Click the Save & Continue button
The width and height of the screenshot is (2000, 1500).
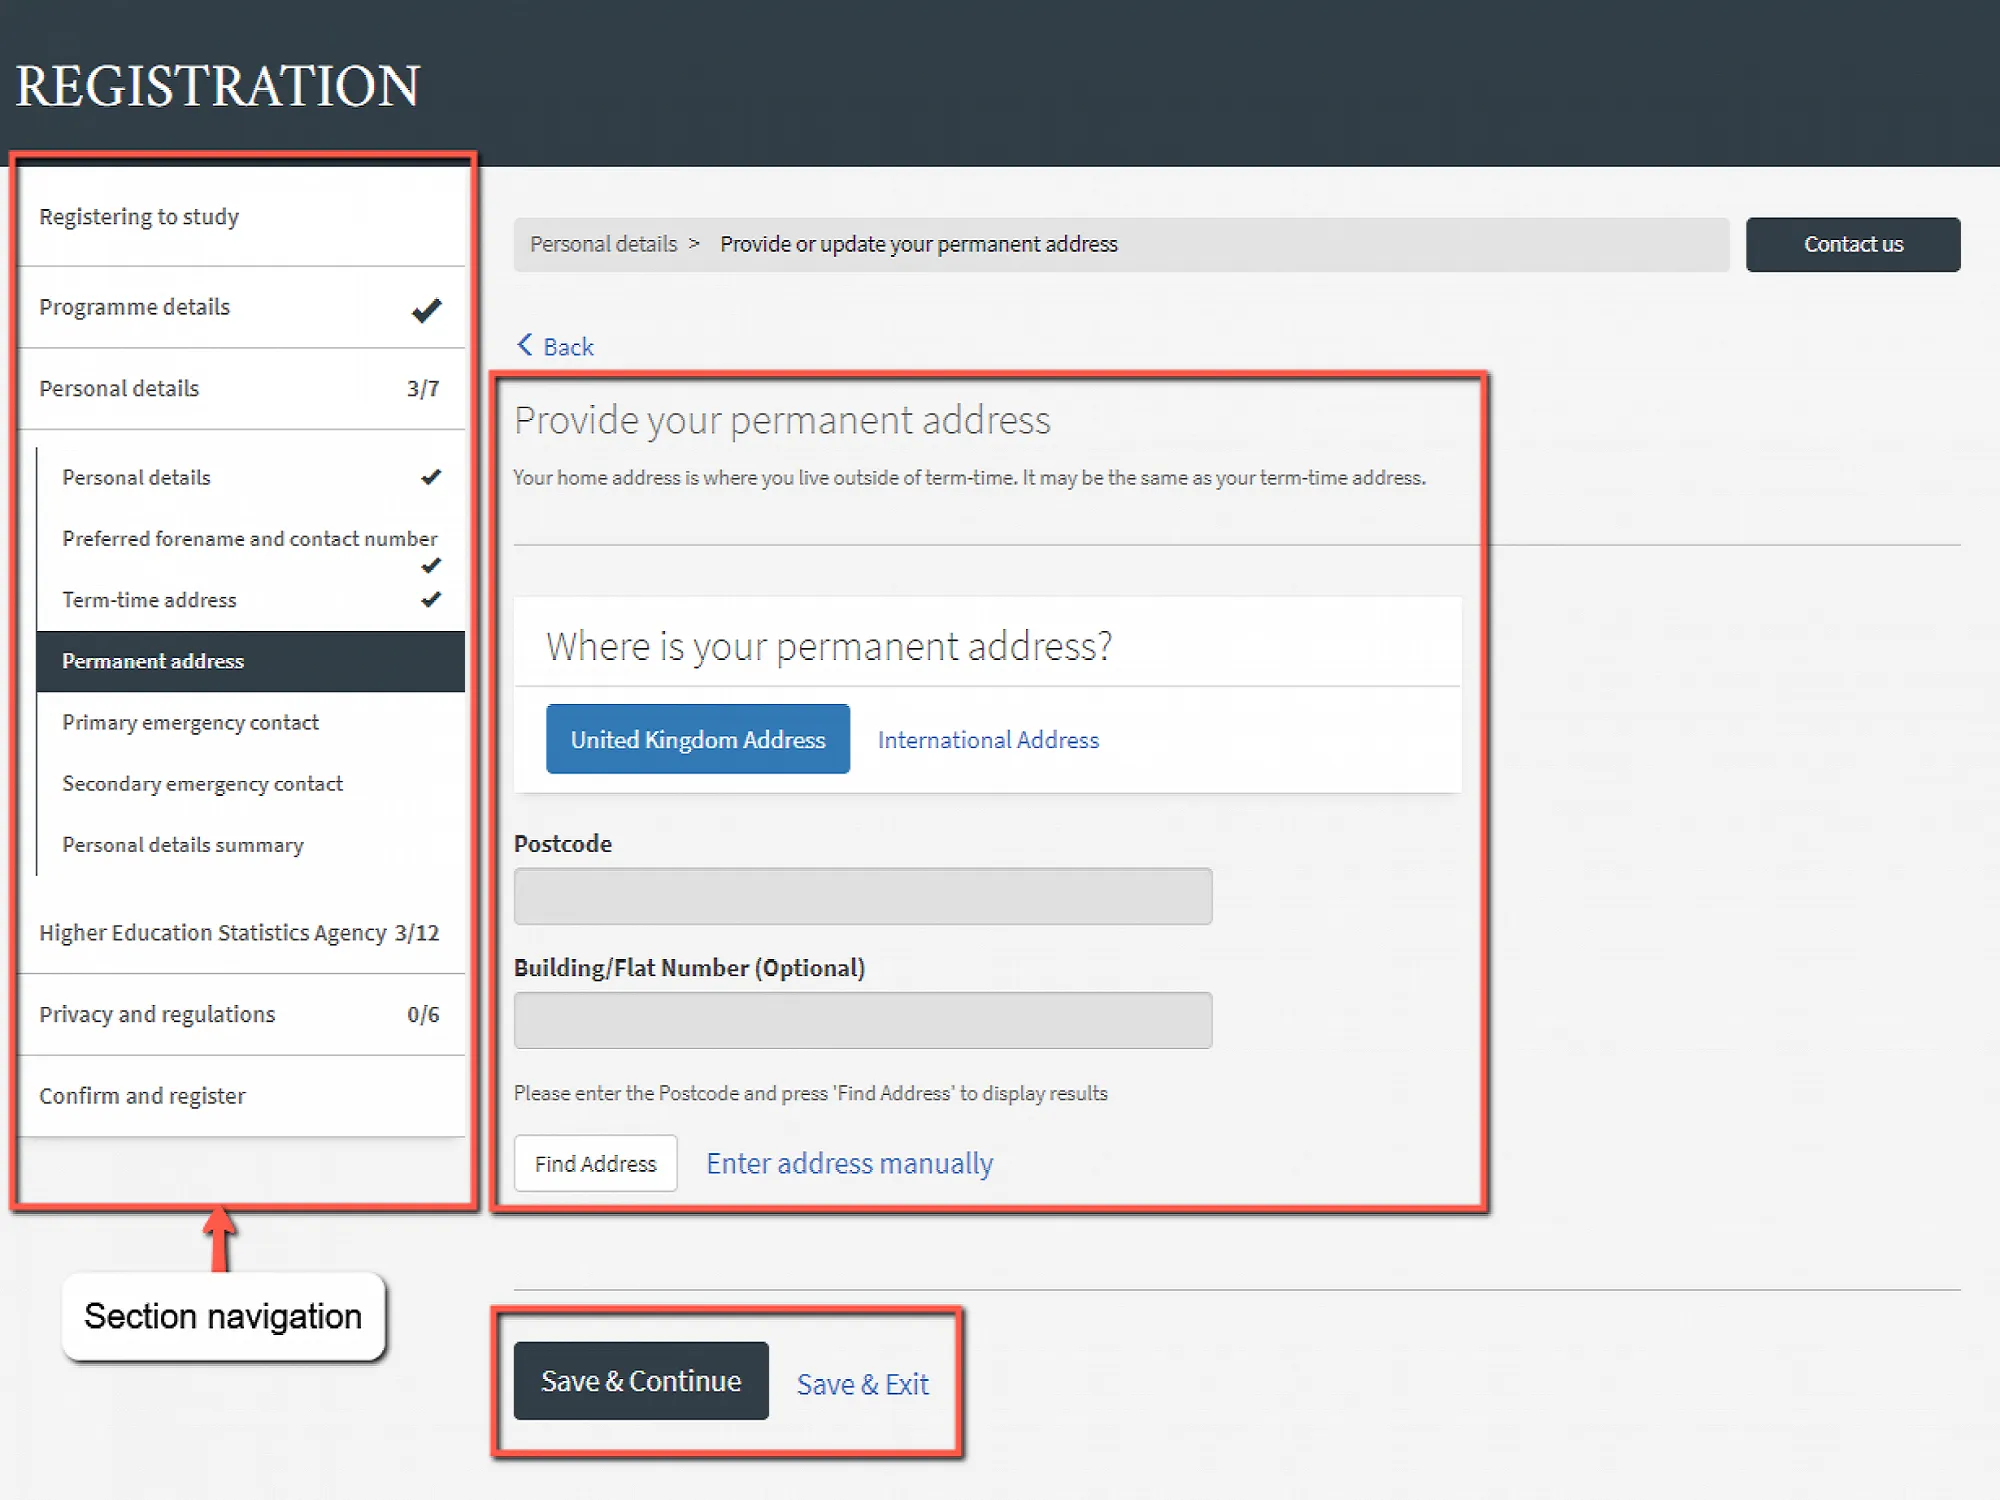click(640, 1381)
